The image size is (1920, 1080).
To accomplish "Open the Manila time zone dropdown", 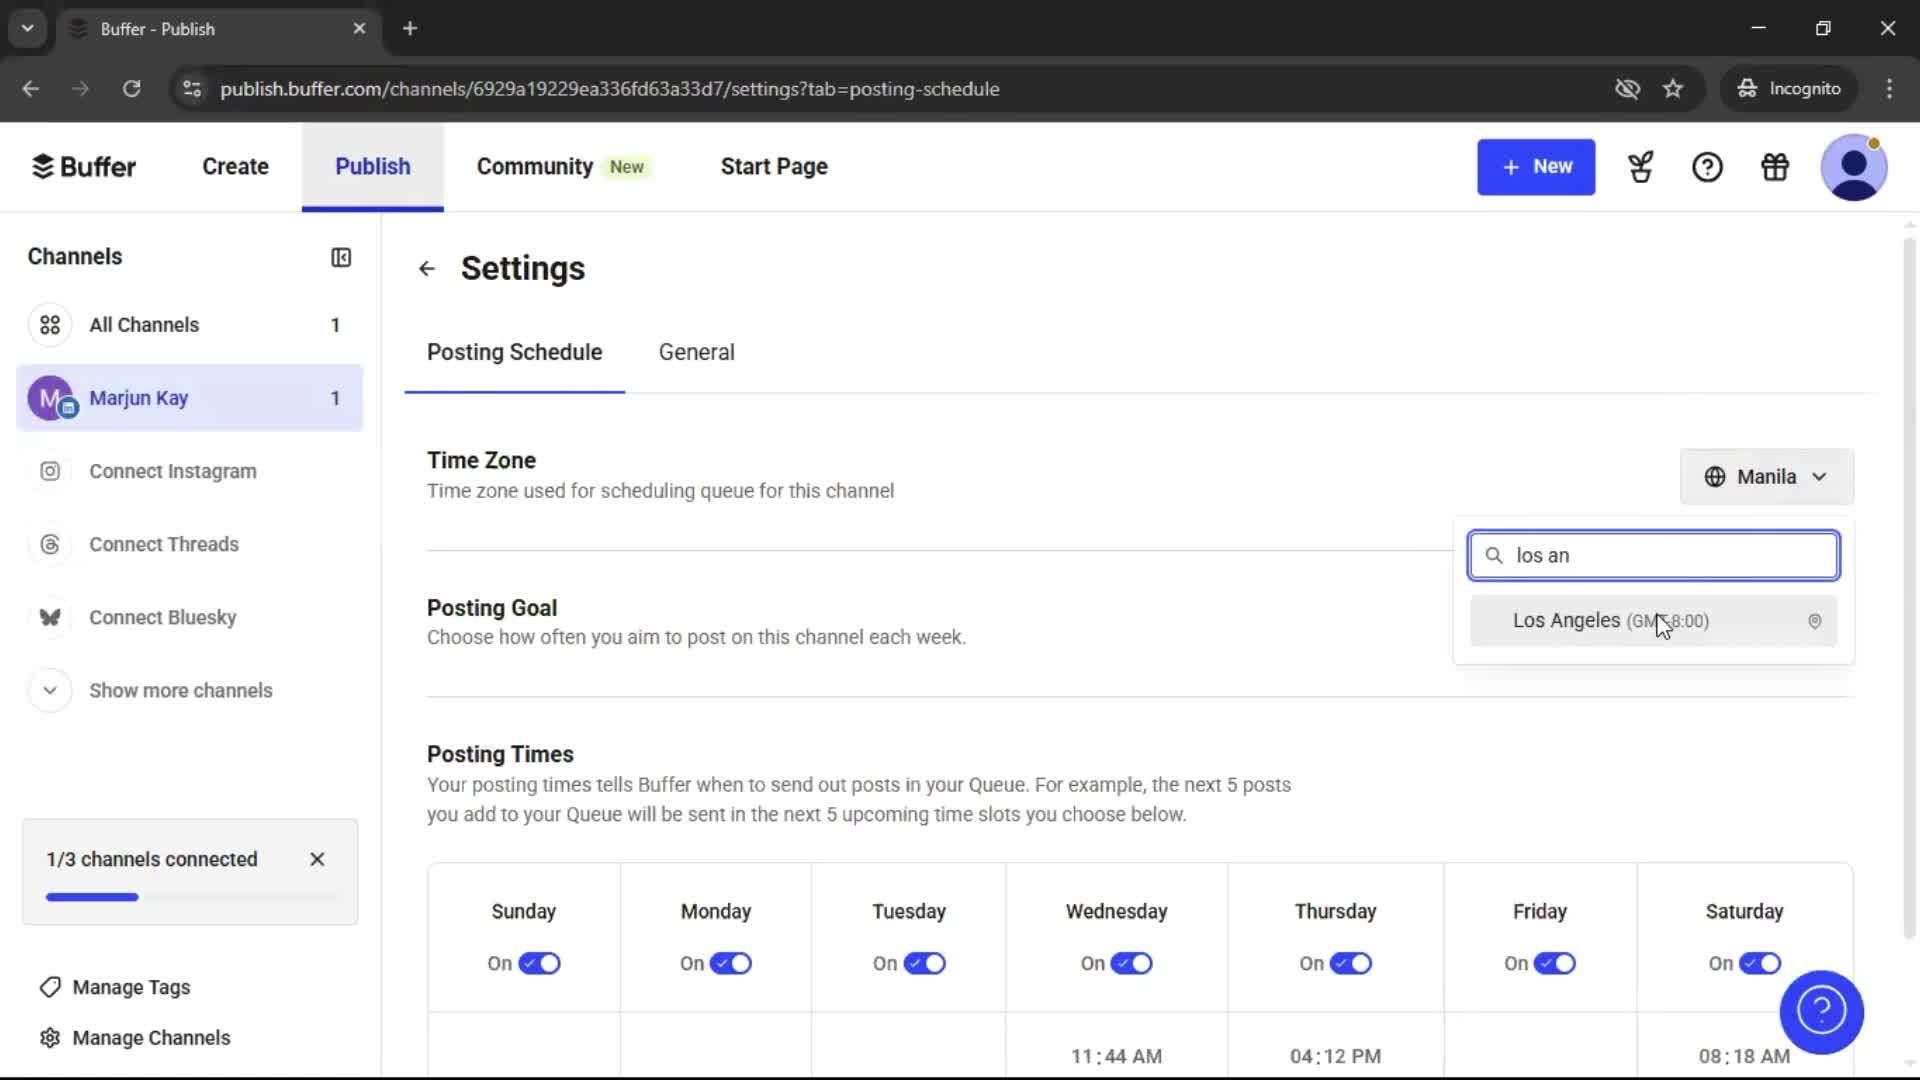I will [x=1765, y=477].
